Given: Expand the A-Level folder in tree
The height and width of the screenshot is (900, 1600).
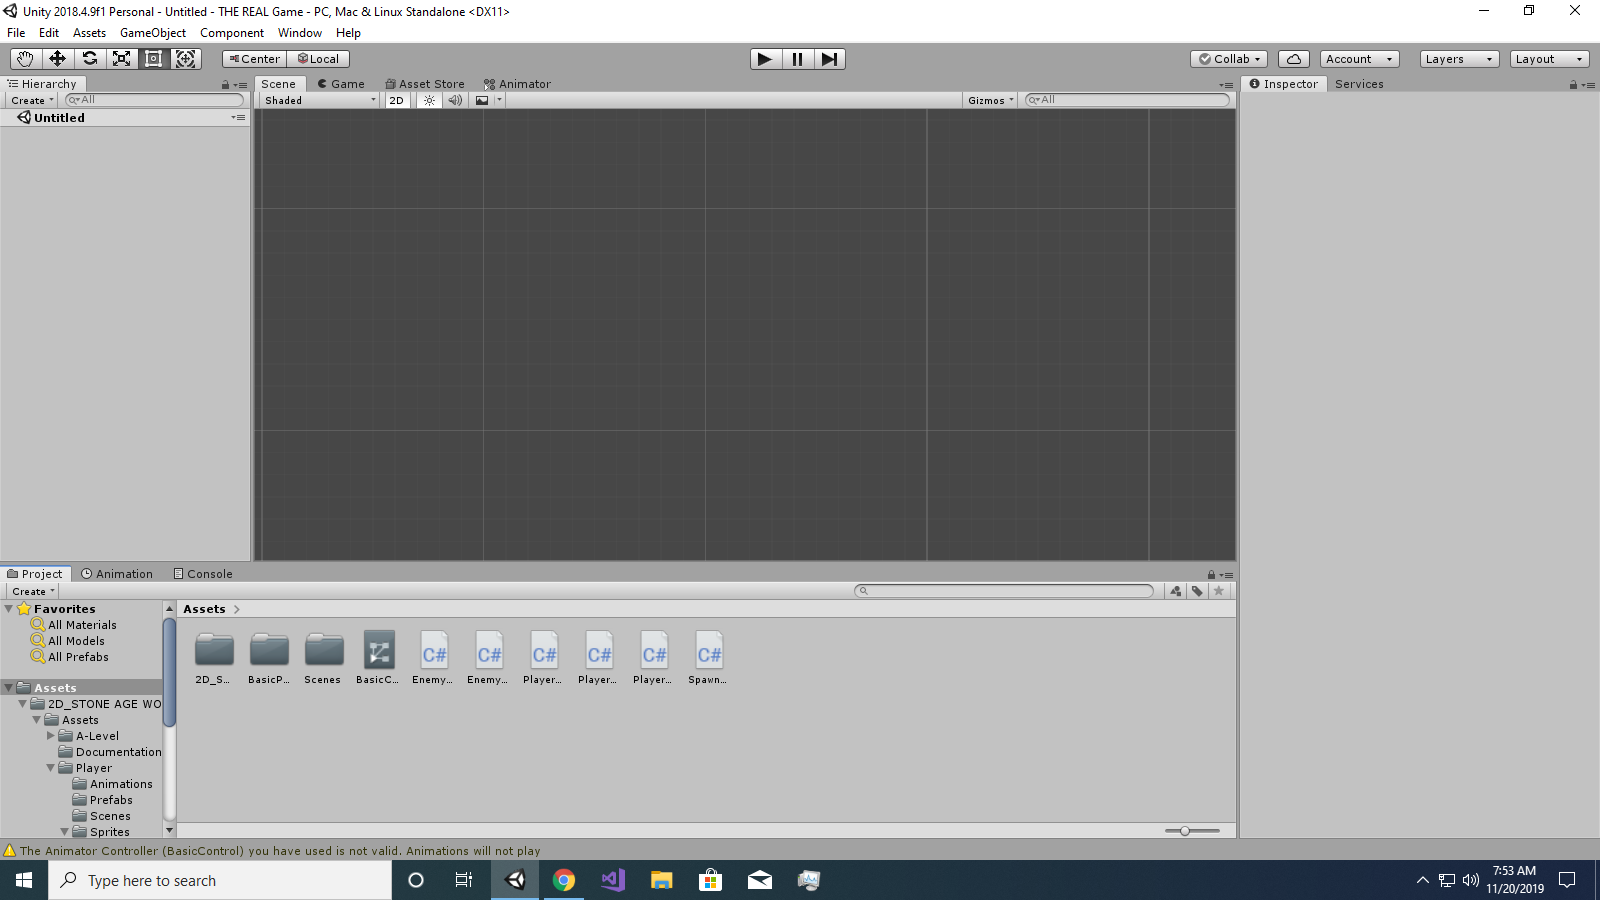Looking at the screenshot, I should [x=51, y=736].
